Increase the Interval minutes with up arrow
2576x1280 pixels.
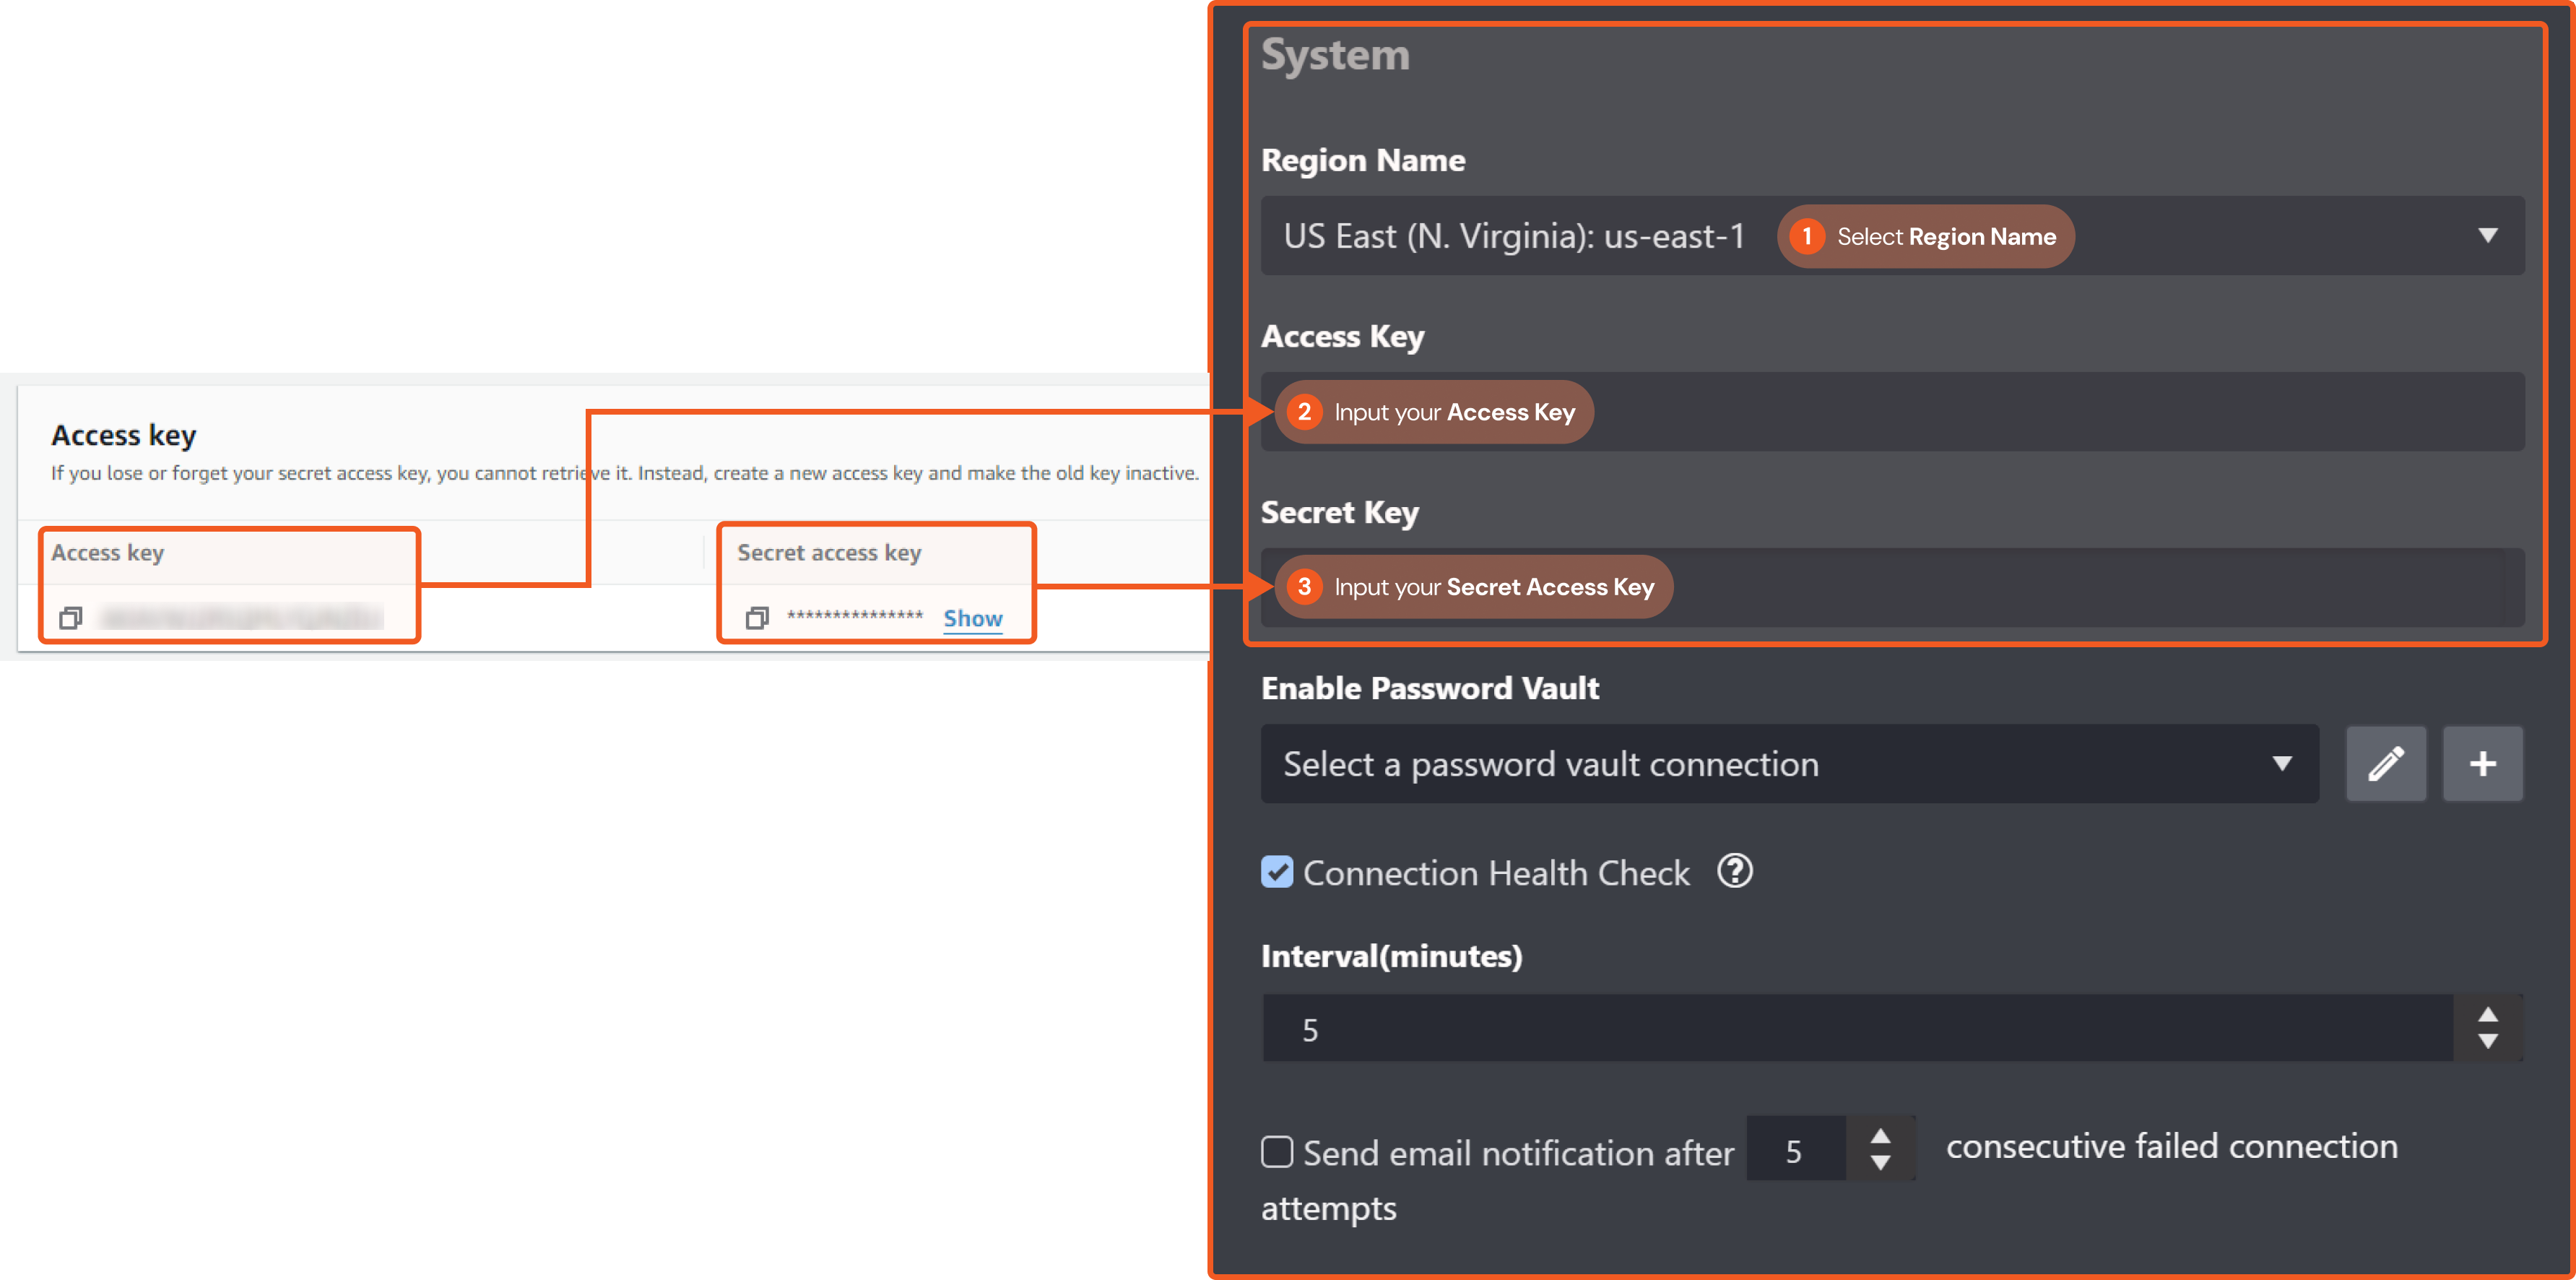[2488, 1014]
